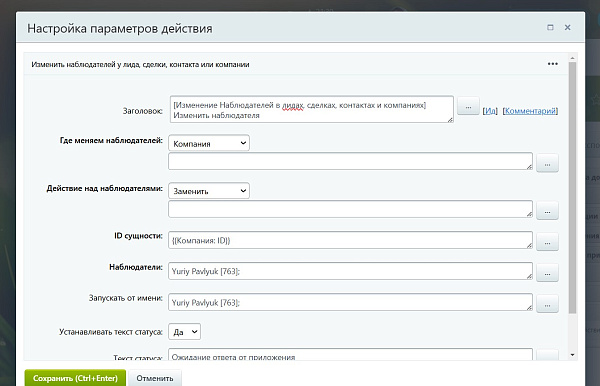The image size is (600, 386).
Task: Click into the Заголовок title text area
Action: [x=312, y=109]
